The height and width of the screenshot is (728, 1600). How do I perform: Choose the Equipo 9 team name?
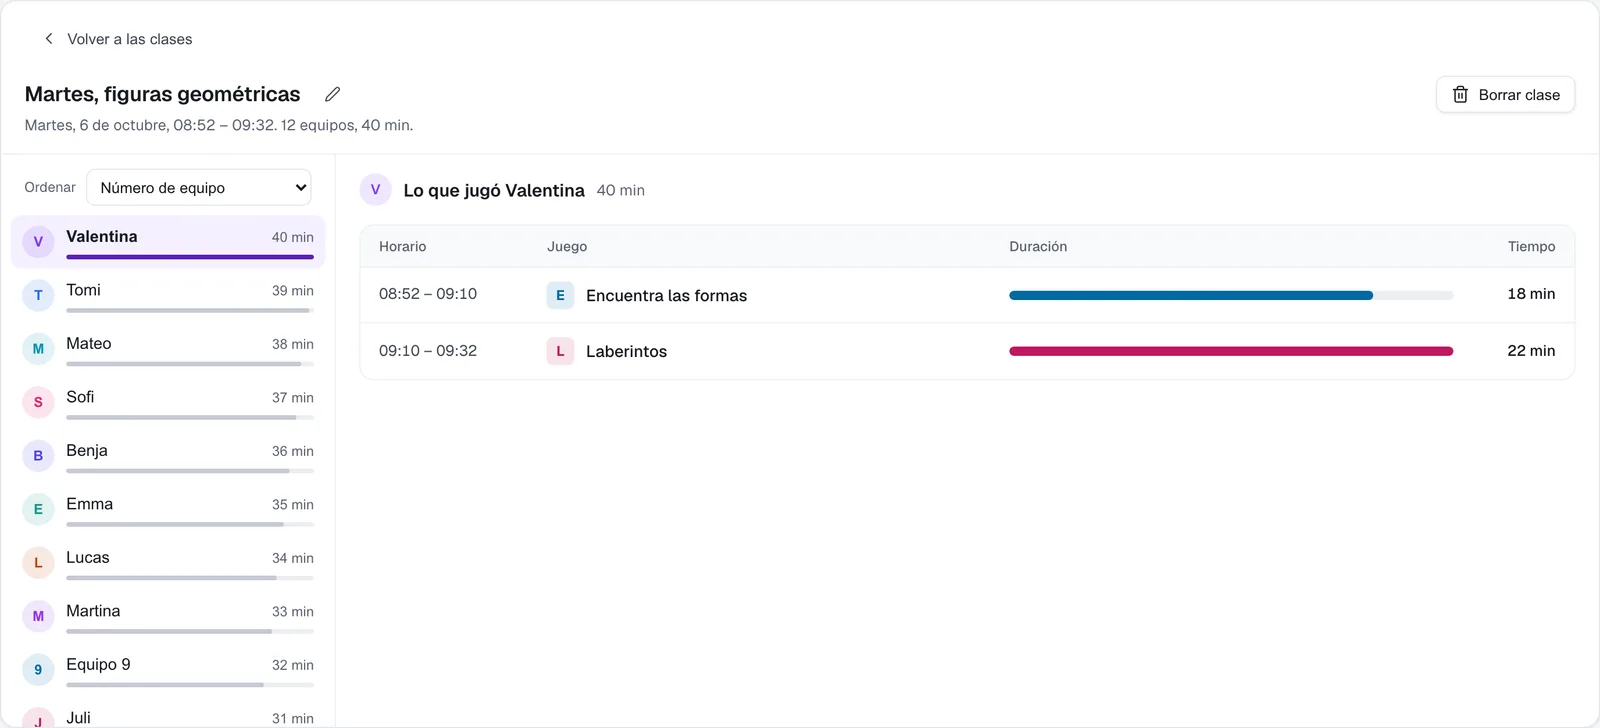98,665
